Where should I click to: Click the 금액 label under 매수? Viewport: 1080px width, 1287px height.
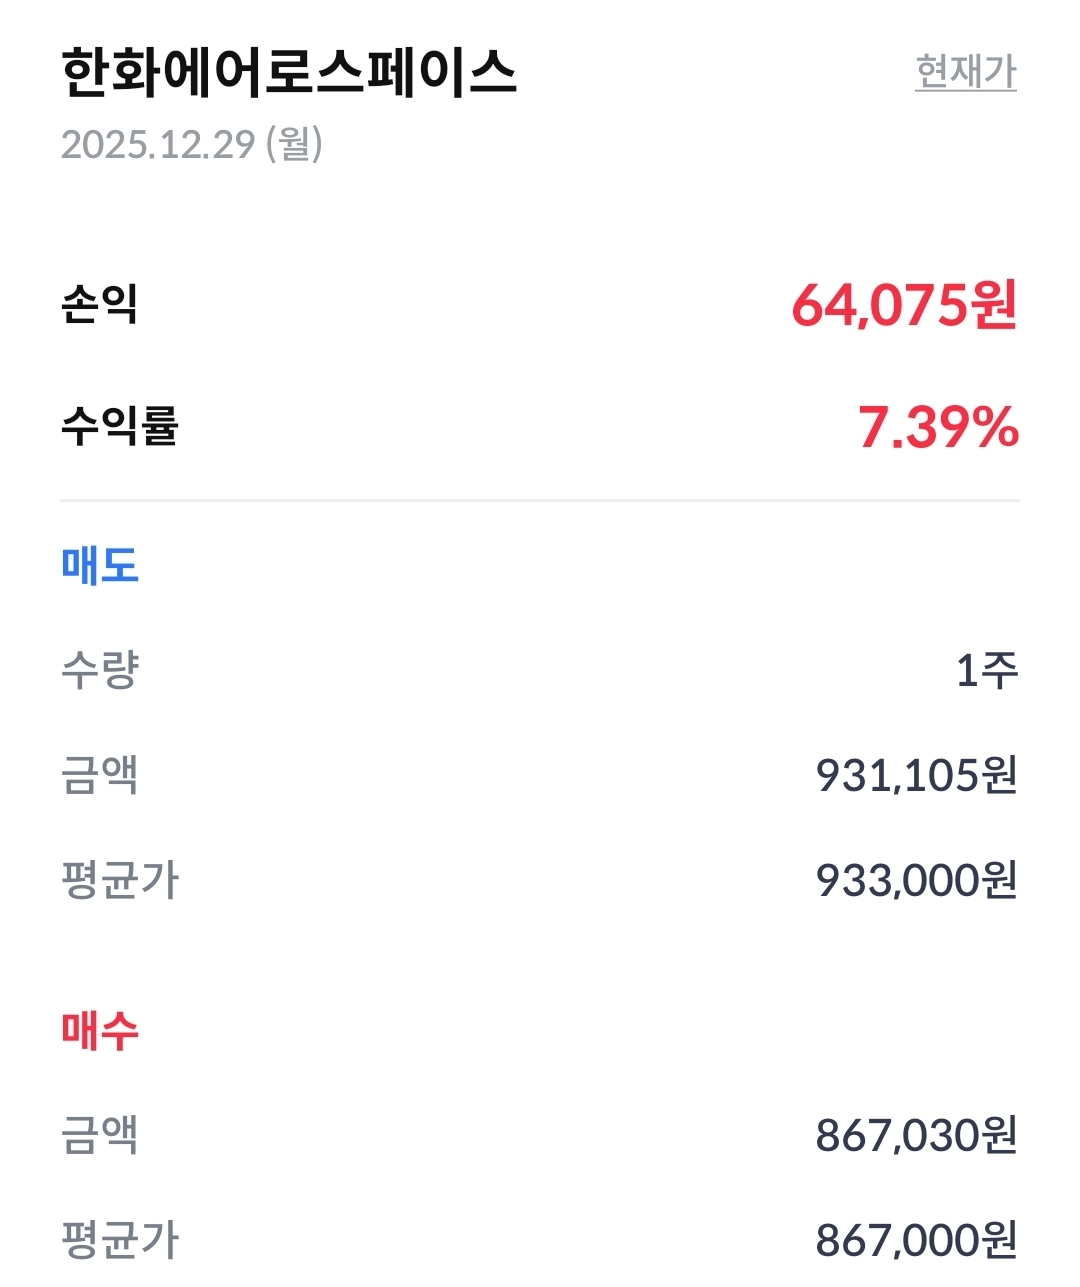pos(99,1135)
